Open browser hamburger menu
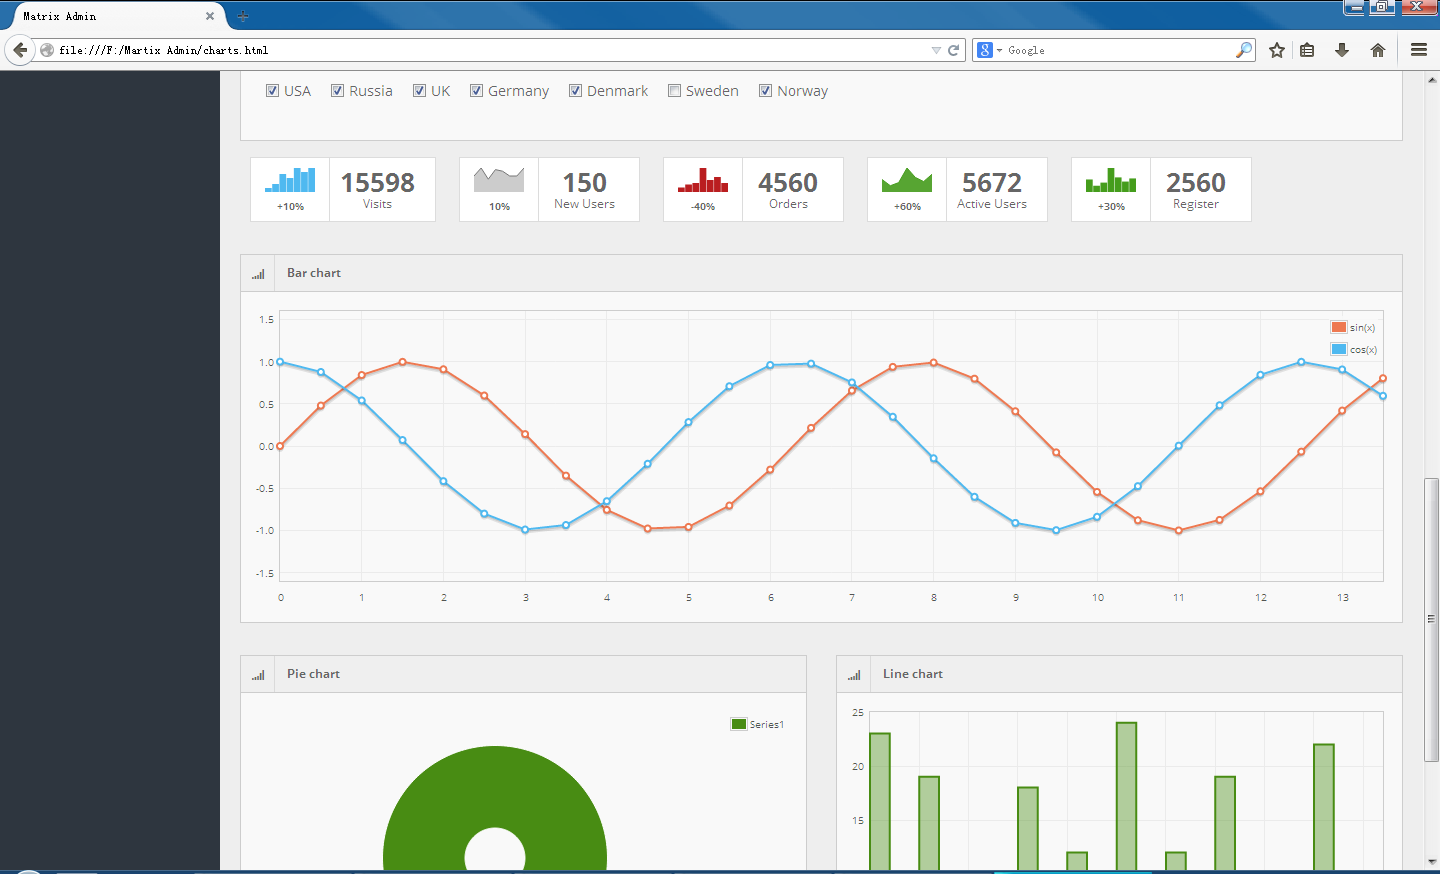The width and height of the screenshot is (1440, 874). [x=1419, y=50]
